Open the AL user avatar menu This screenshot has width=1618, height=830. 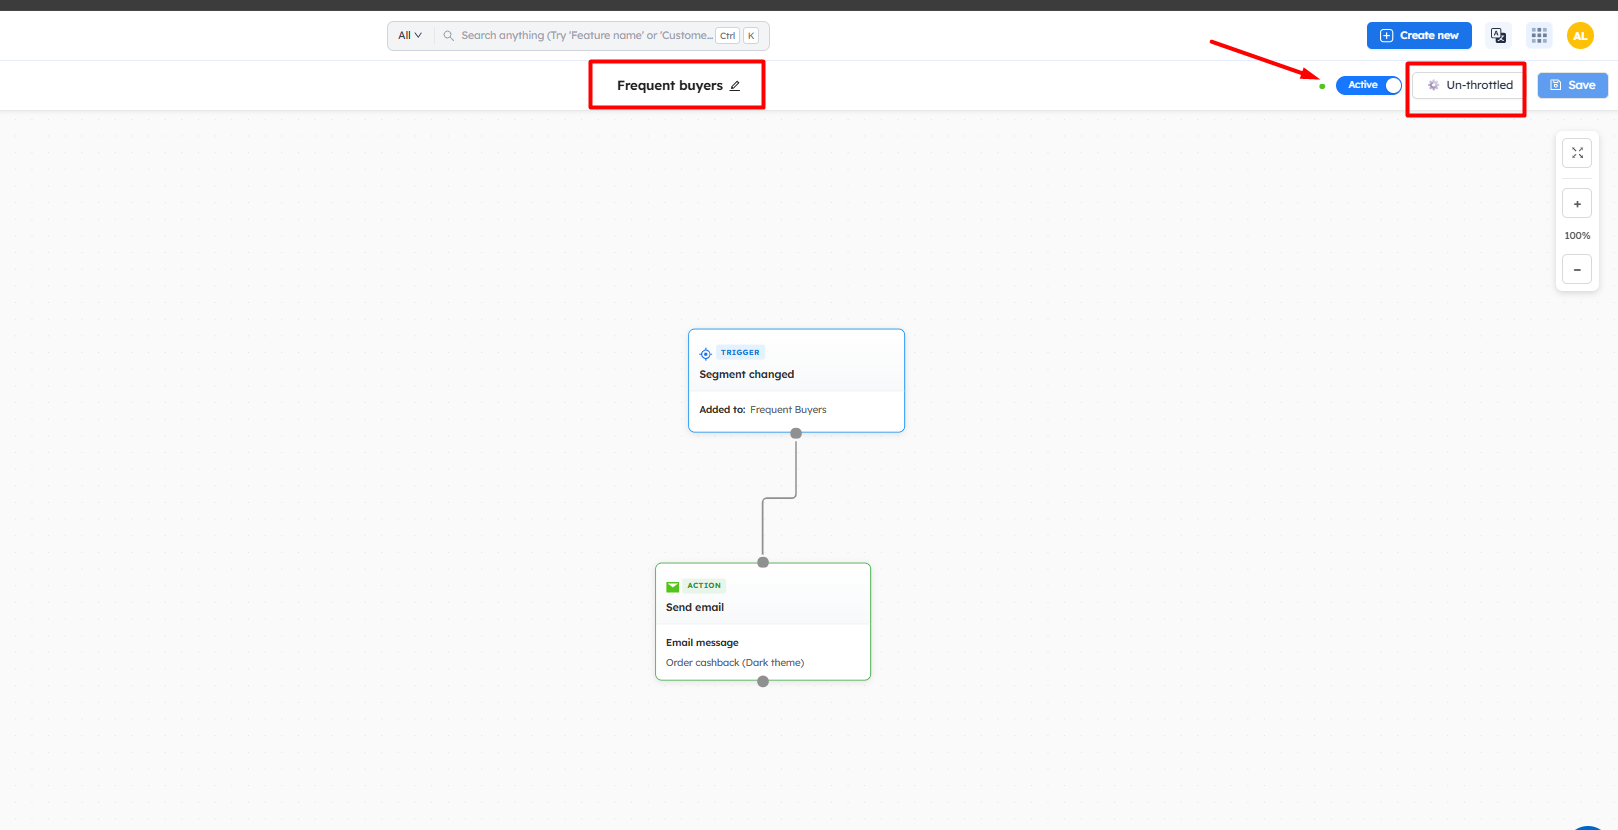1580,35
